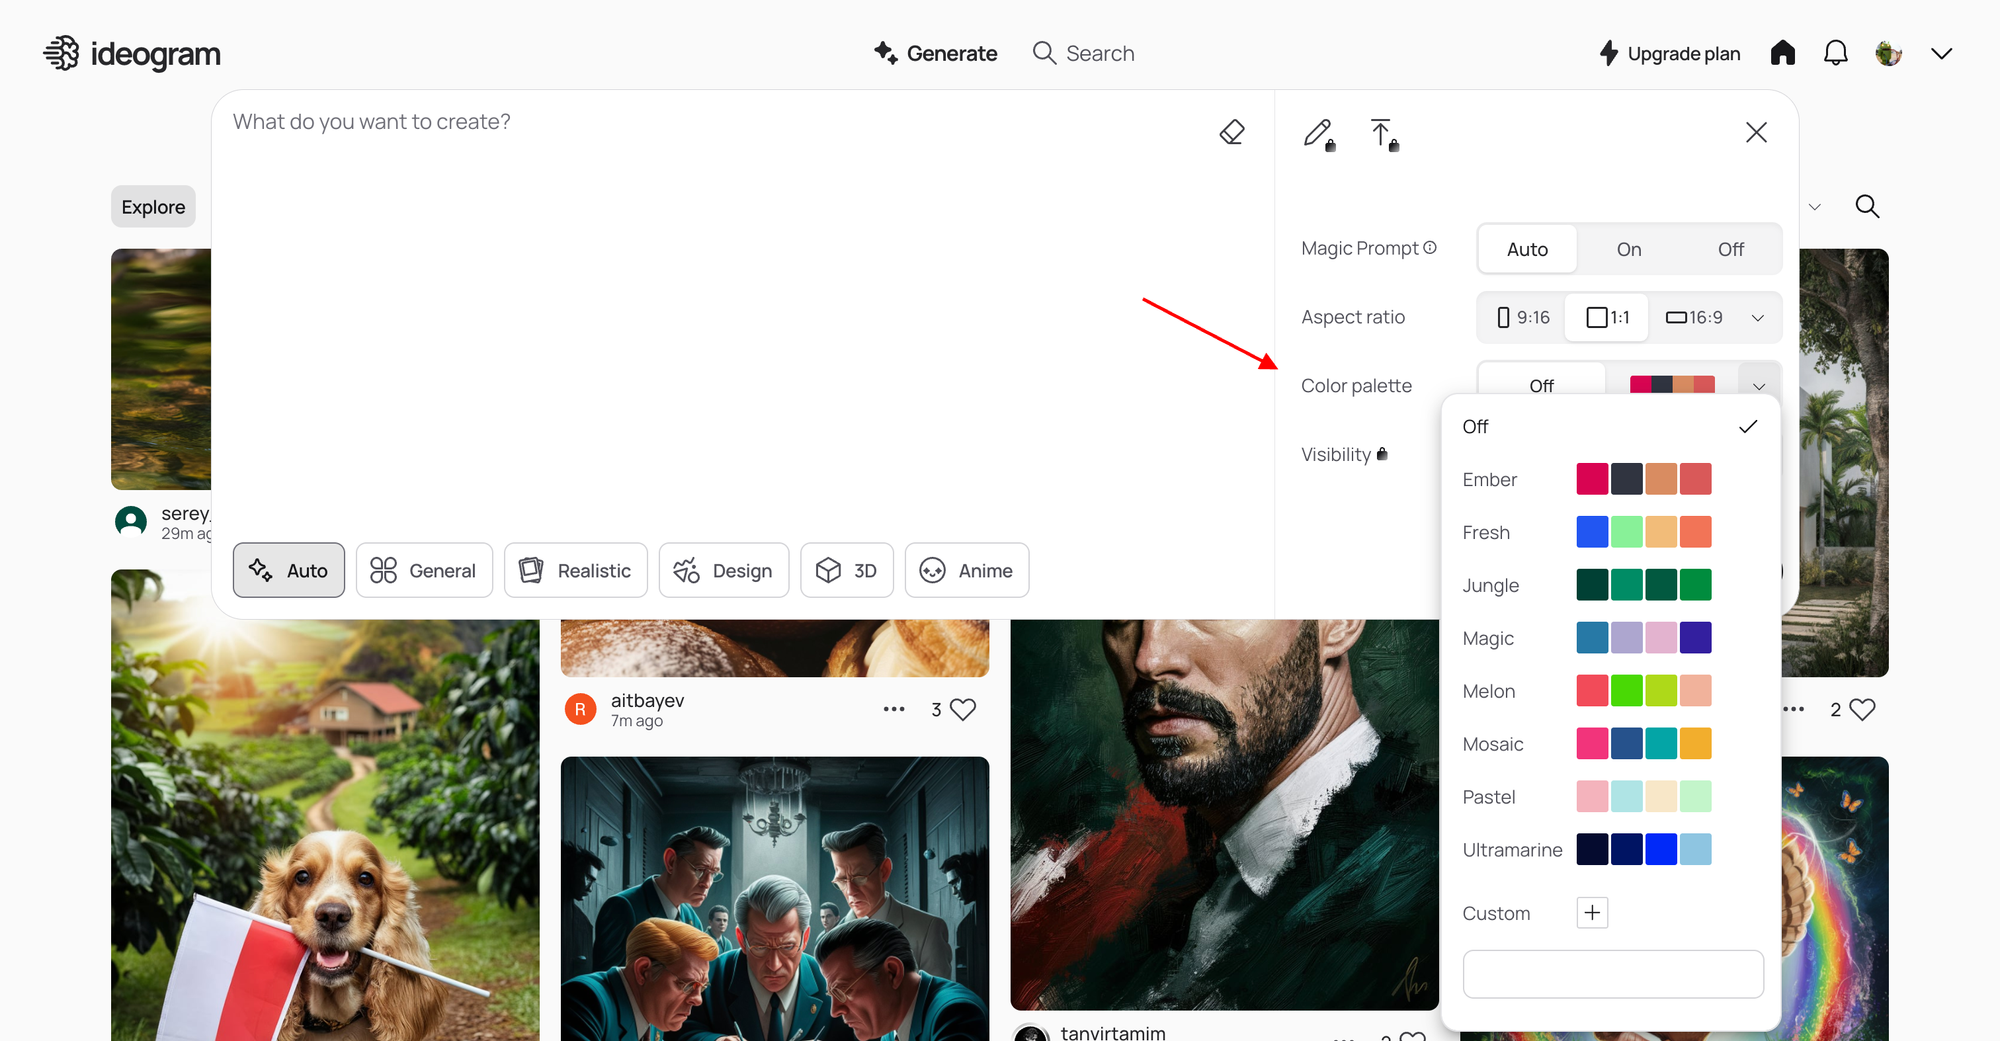
Task: Click the Upgrade plan link
Action: 1669,53
